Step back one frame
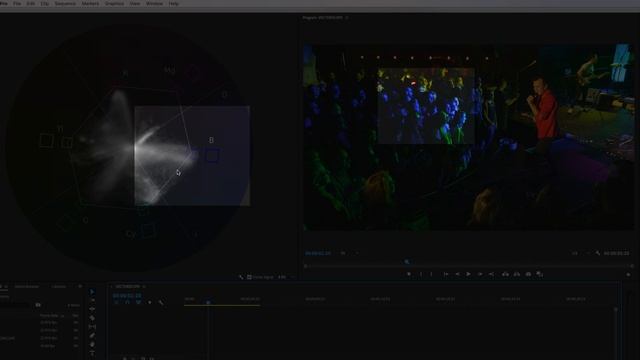 (457, 274)
